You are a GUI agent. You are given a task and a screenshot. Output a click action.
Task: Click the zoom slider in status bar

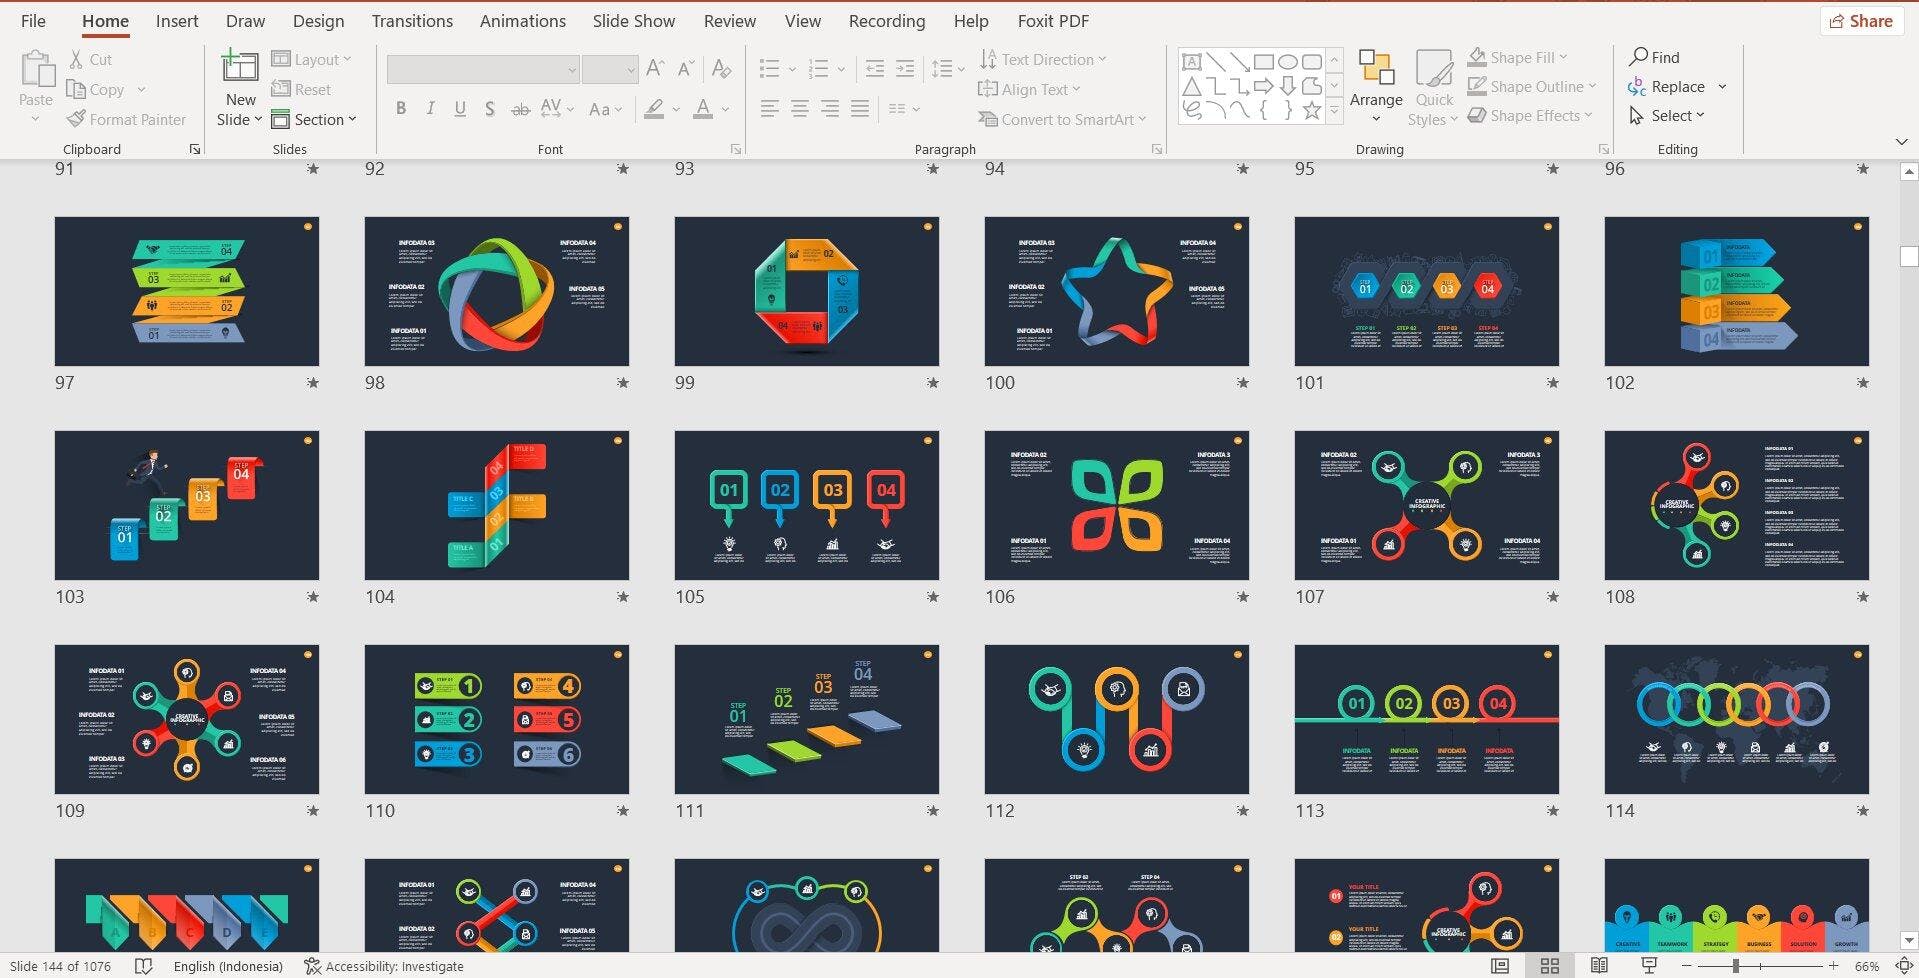click(1736, 966)
